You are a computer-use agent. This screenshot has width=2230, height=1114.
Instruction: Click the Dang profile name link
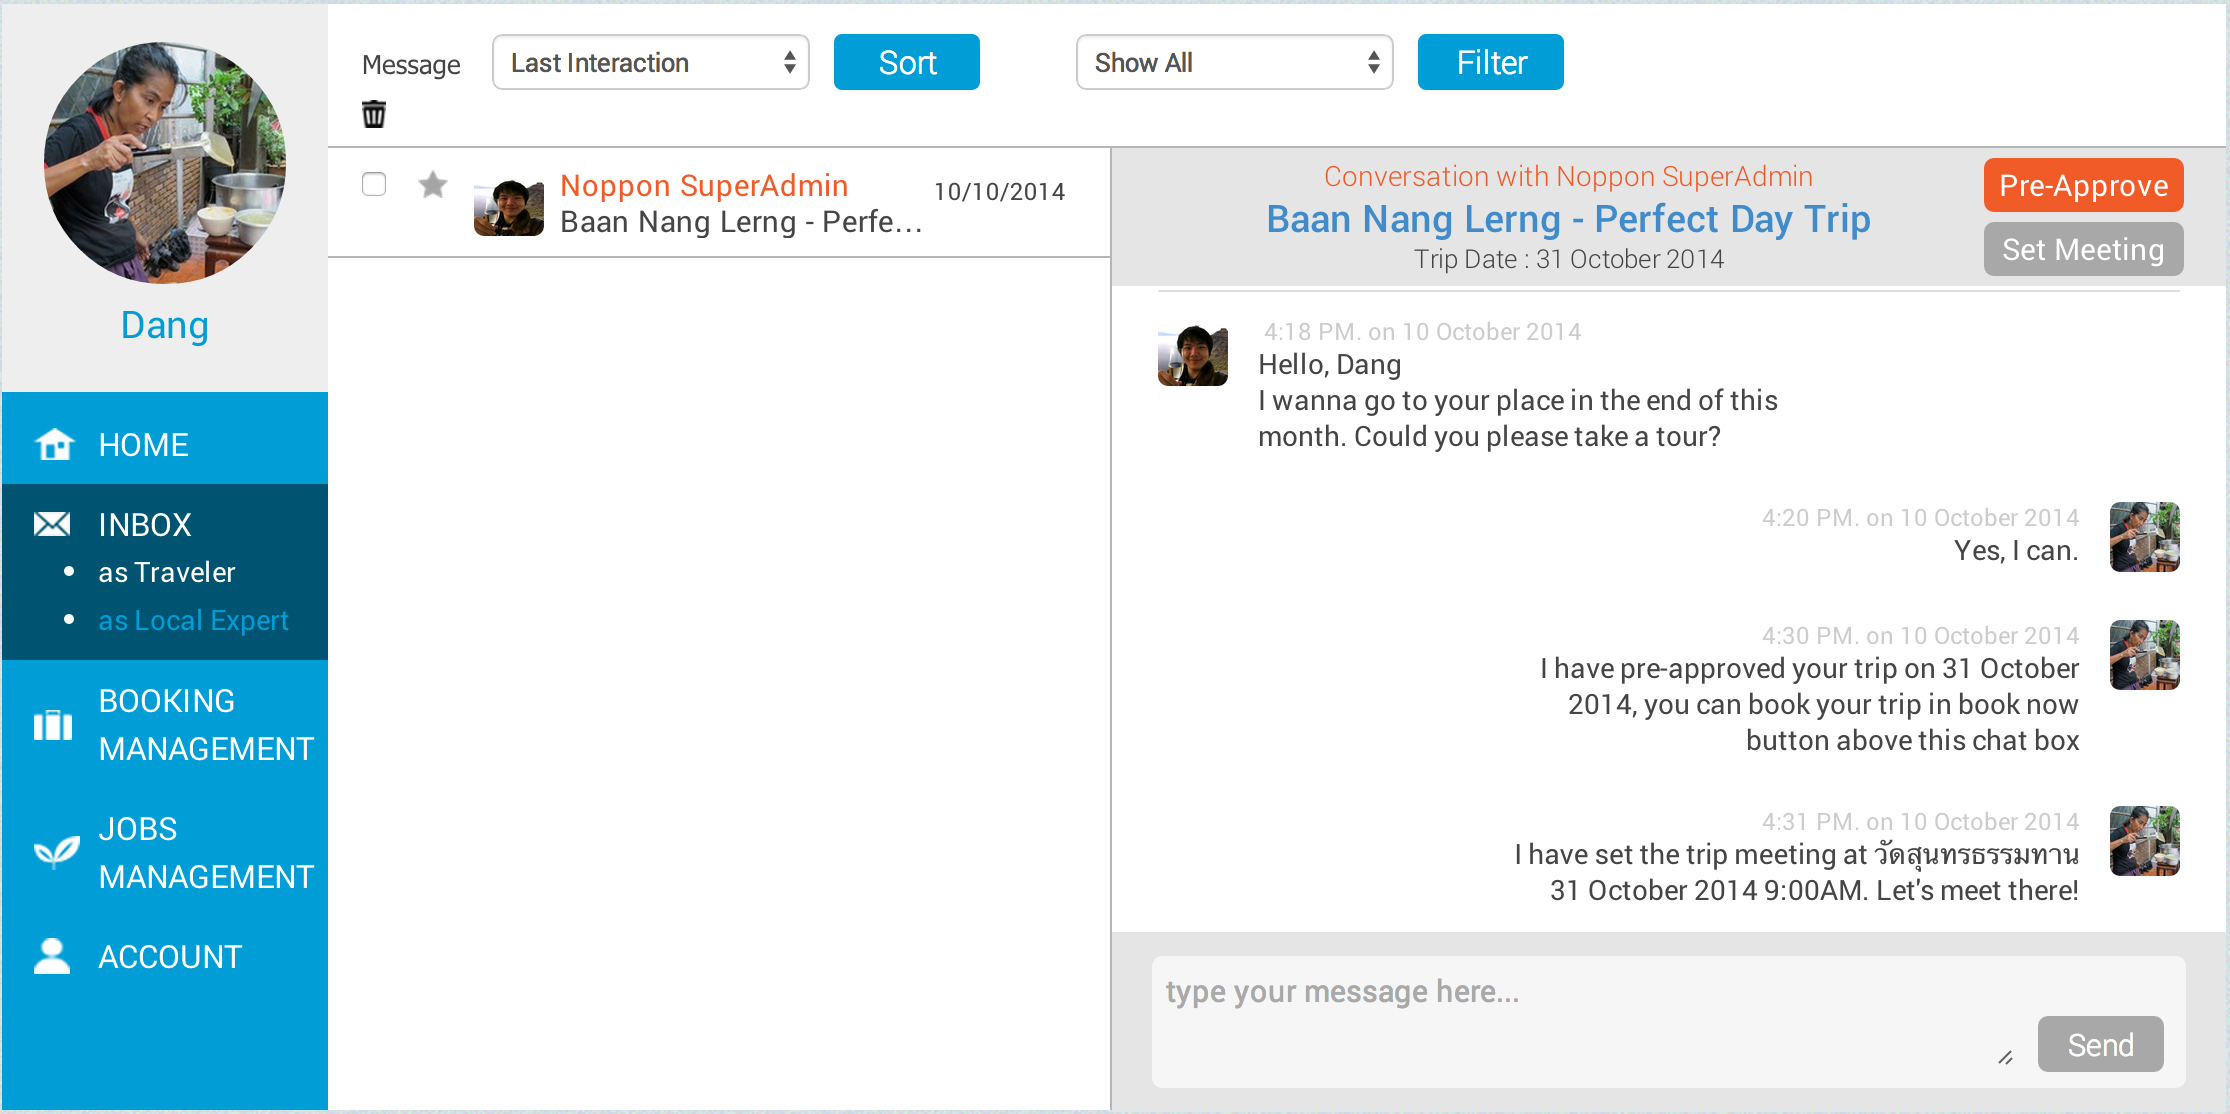pos(165,325)
